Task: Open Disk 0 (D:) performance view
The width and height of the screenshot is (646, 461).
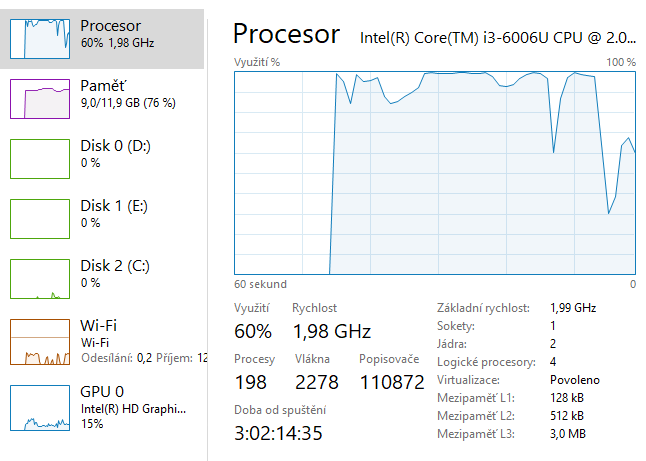Action: [115, 153]
